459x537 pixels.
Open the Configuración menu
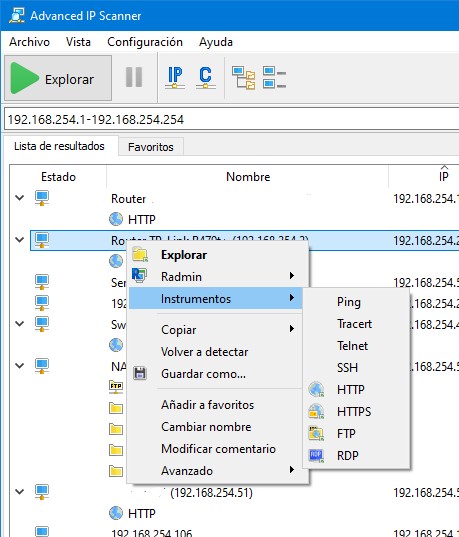pyautogui.click(x=145, y=42)
